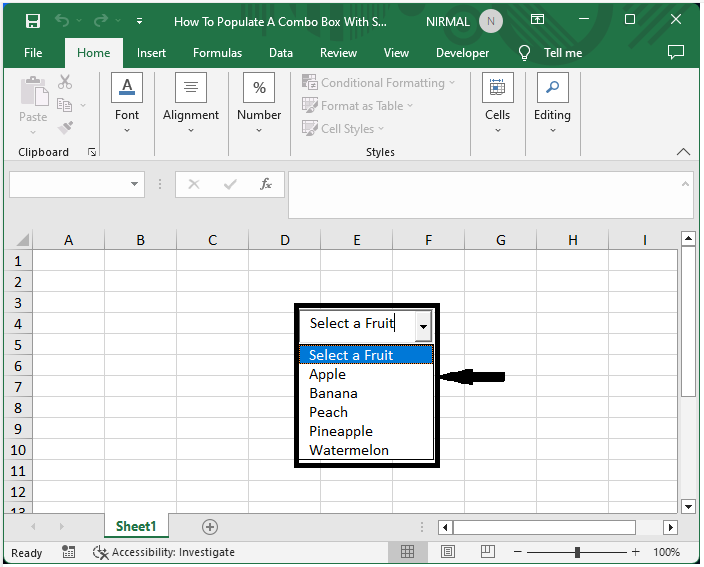Choose Pineapple from the list

[x=366, y=431]
